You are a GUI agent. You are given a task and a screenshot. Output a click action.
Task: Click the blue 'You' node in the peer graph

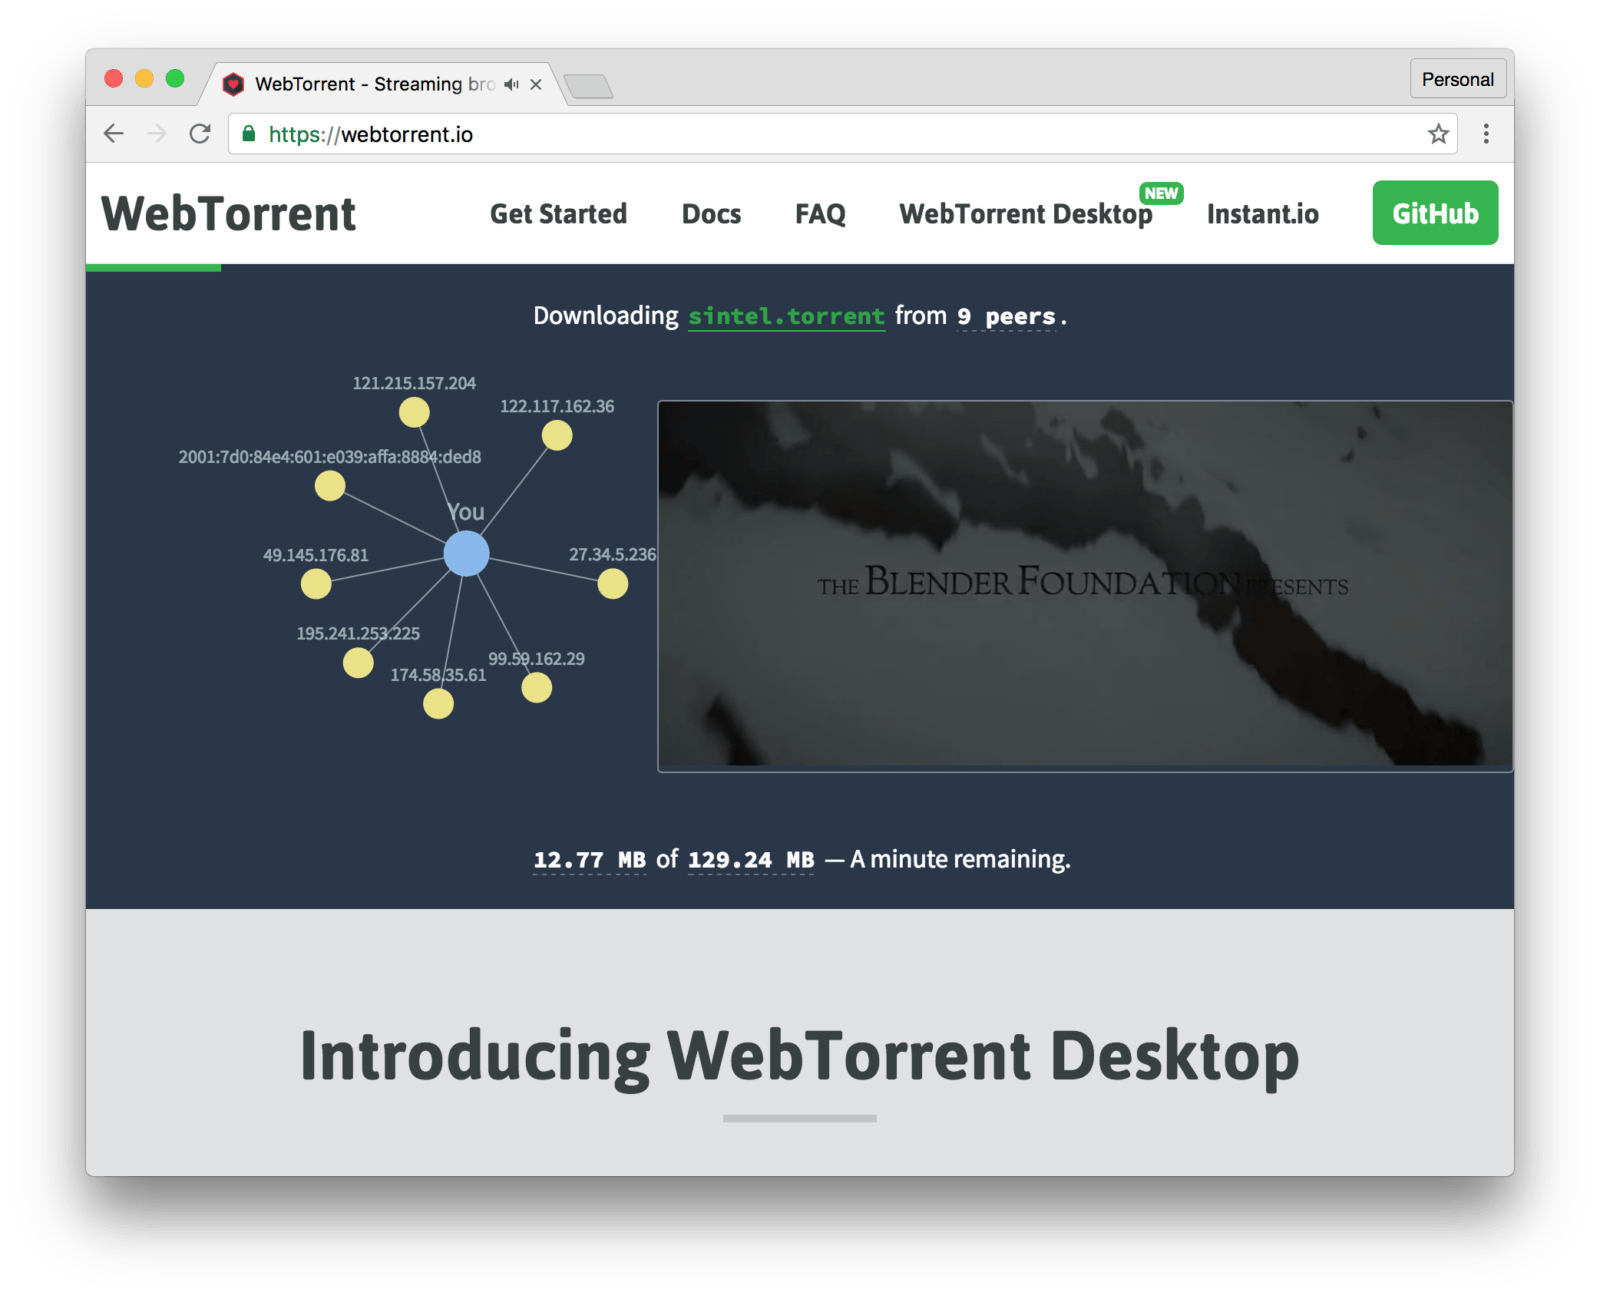click(x=466, y=553)
